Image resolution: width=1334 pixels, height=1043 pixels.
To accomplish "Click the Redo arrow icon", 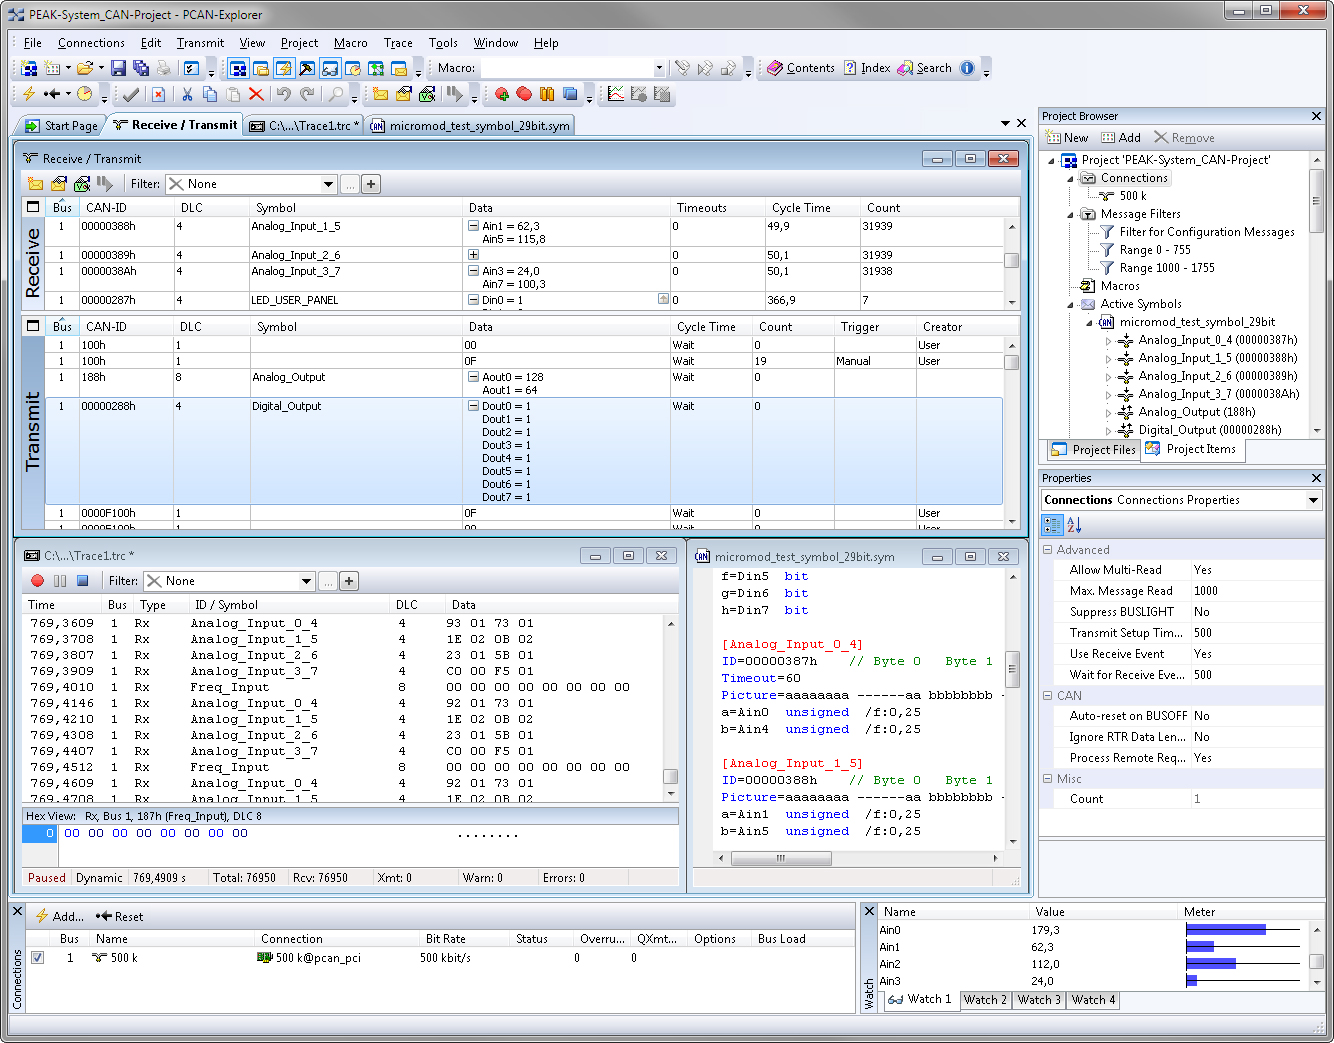I will tap(307, 94).
